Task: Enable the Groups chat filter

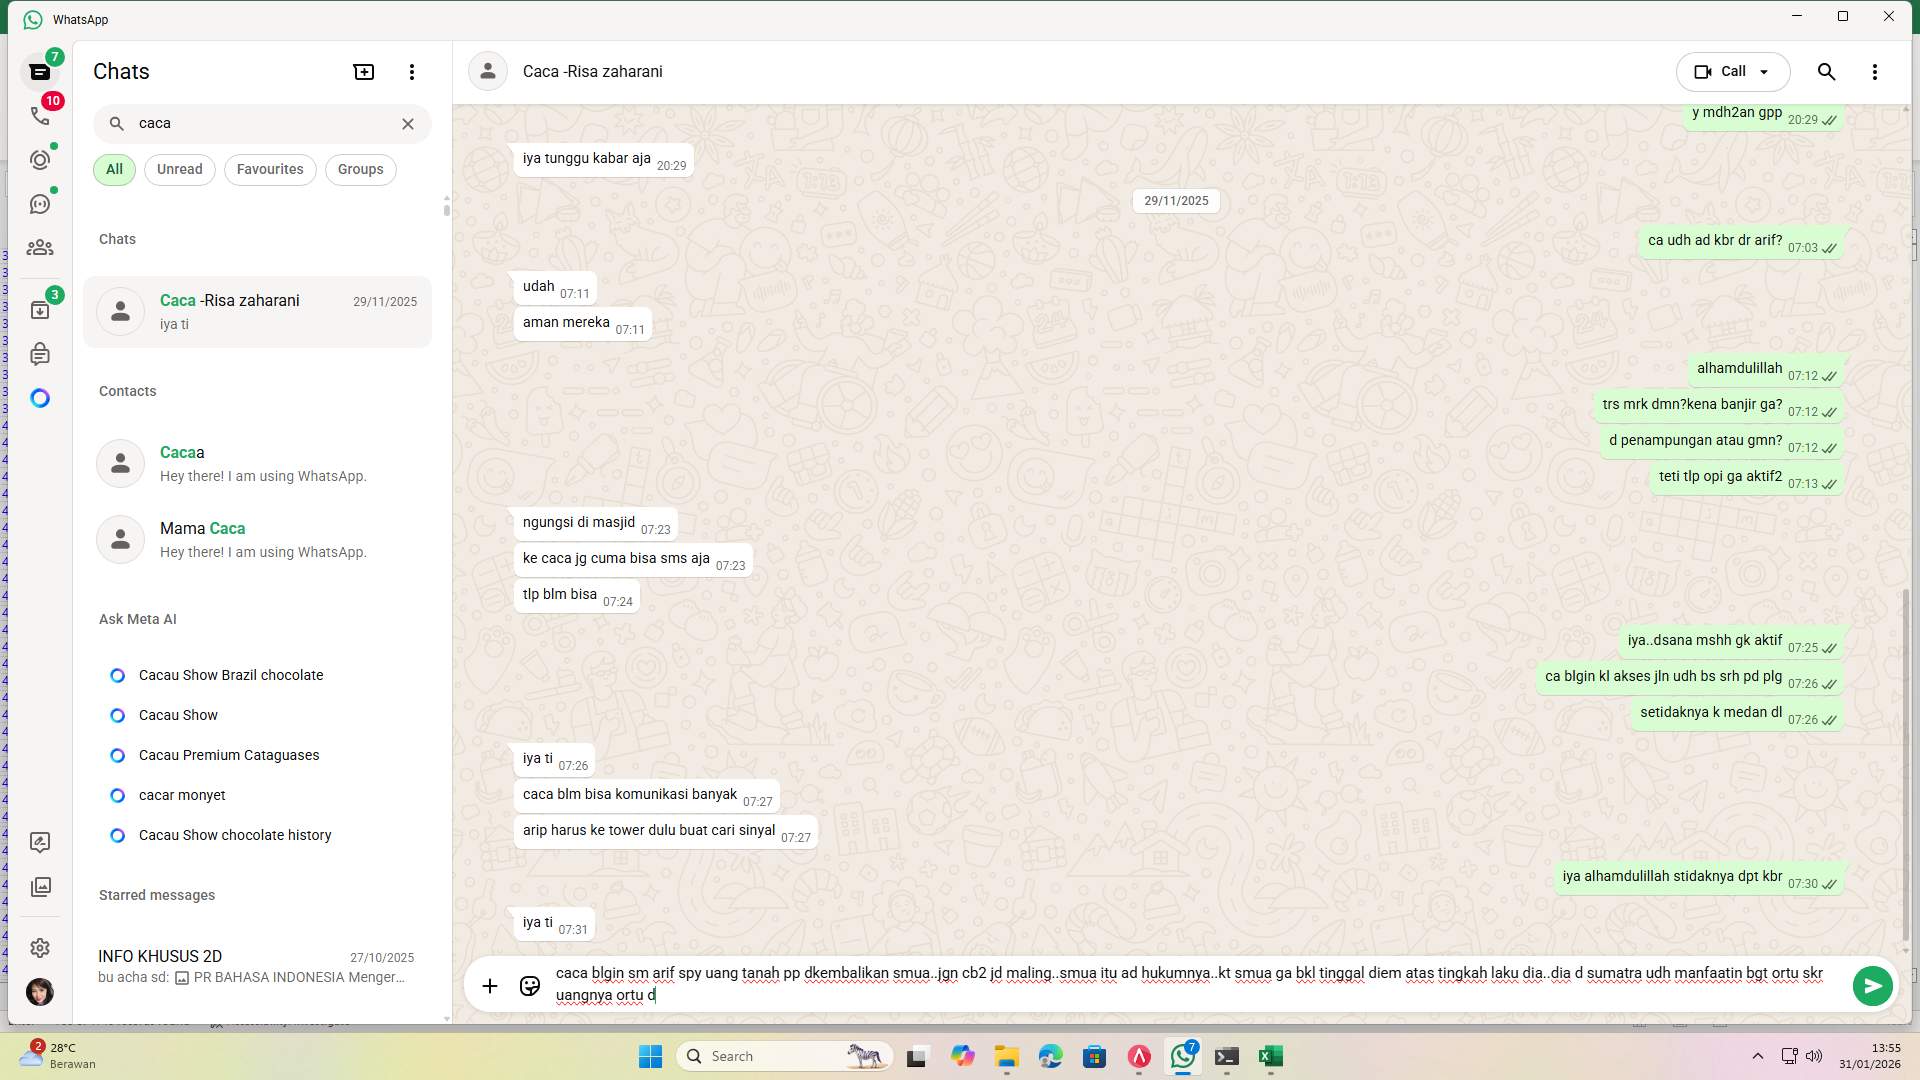Action: (360, 169)
